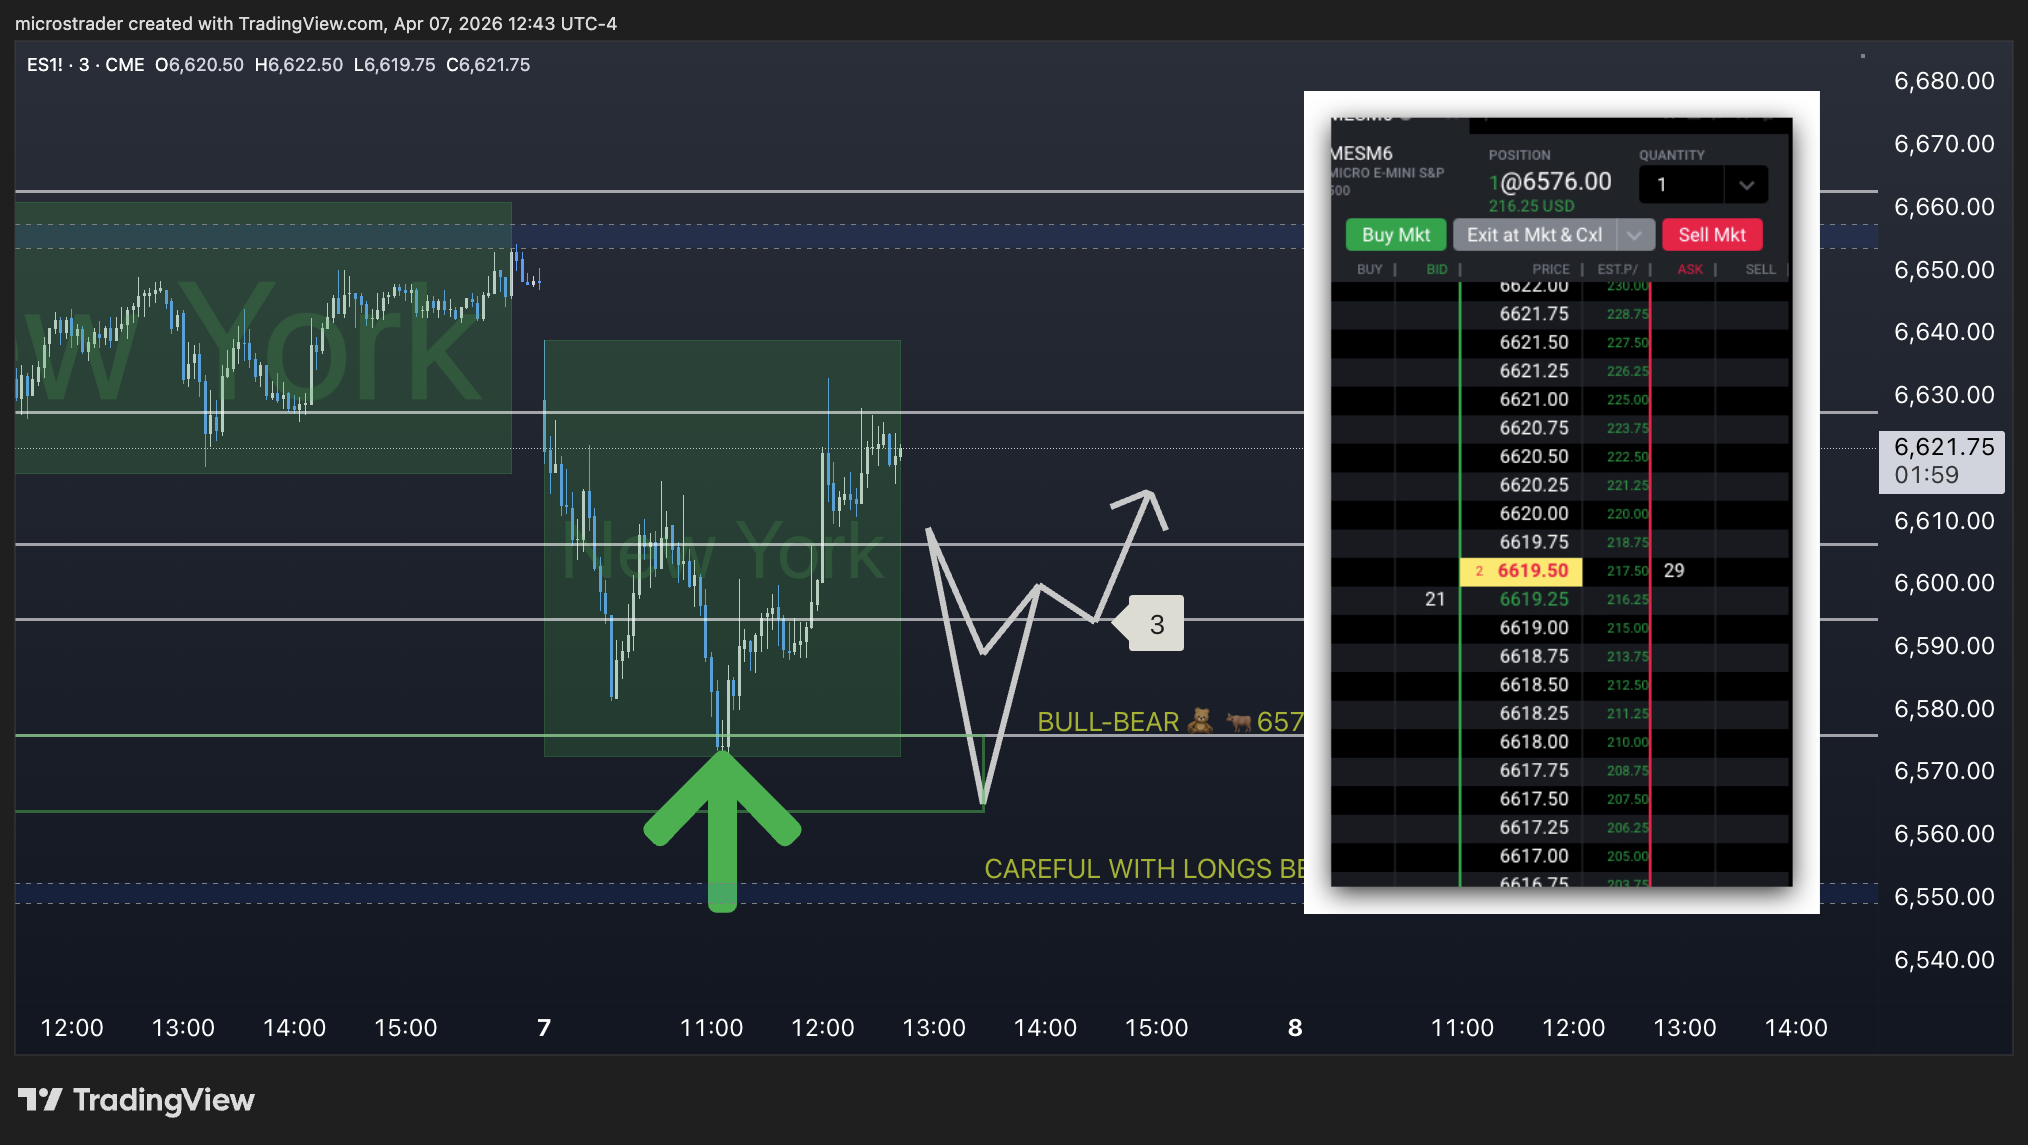This screenshot has width=2028, height=1145.
Task: Click the green Buy Mkt button
Action: click(1395, 235)
